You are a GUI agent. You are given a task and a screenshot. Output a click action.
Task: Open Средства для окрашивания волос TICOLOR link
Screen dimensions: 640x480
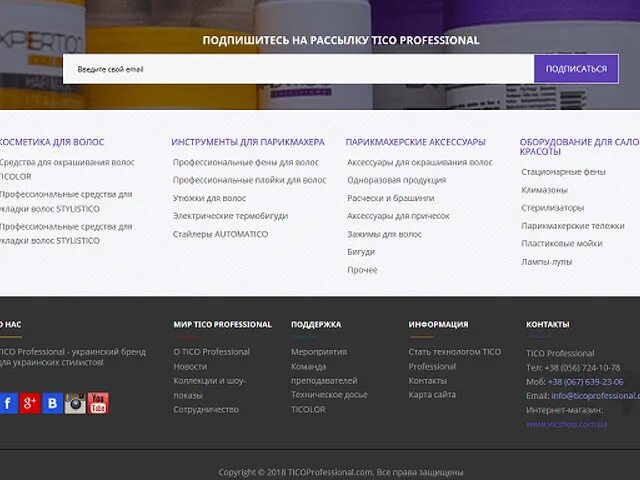tap(67, 169)
